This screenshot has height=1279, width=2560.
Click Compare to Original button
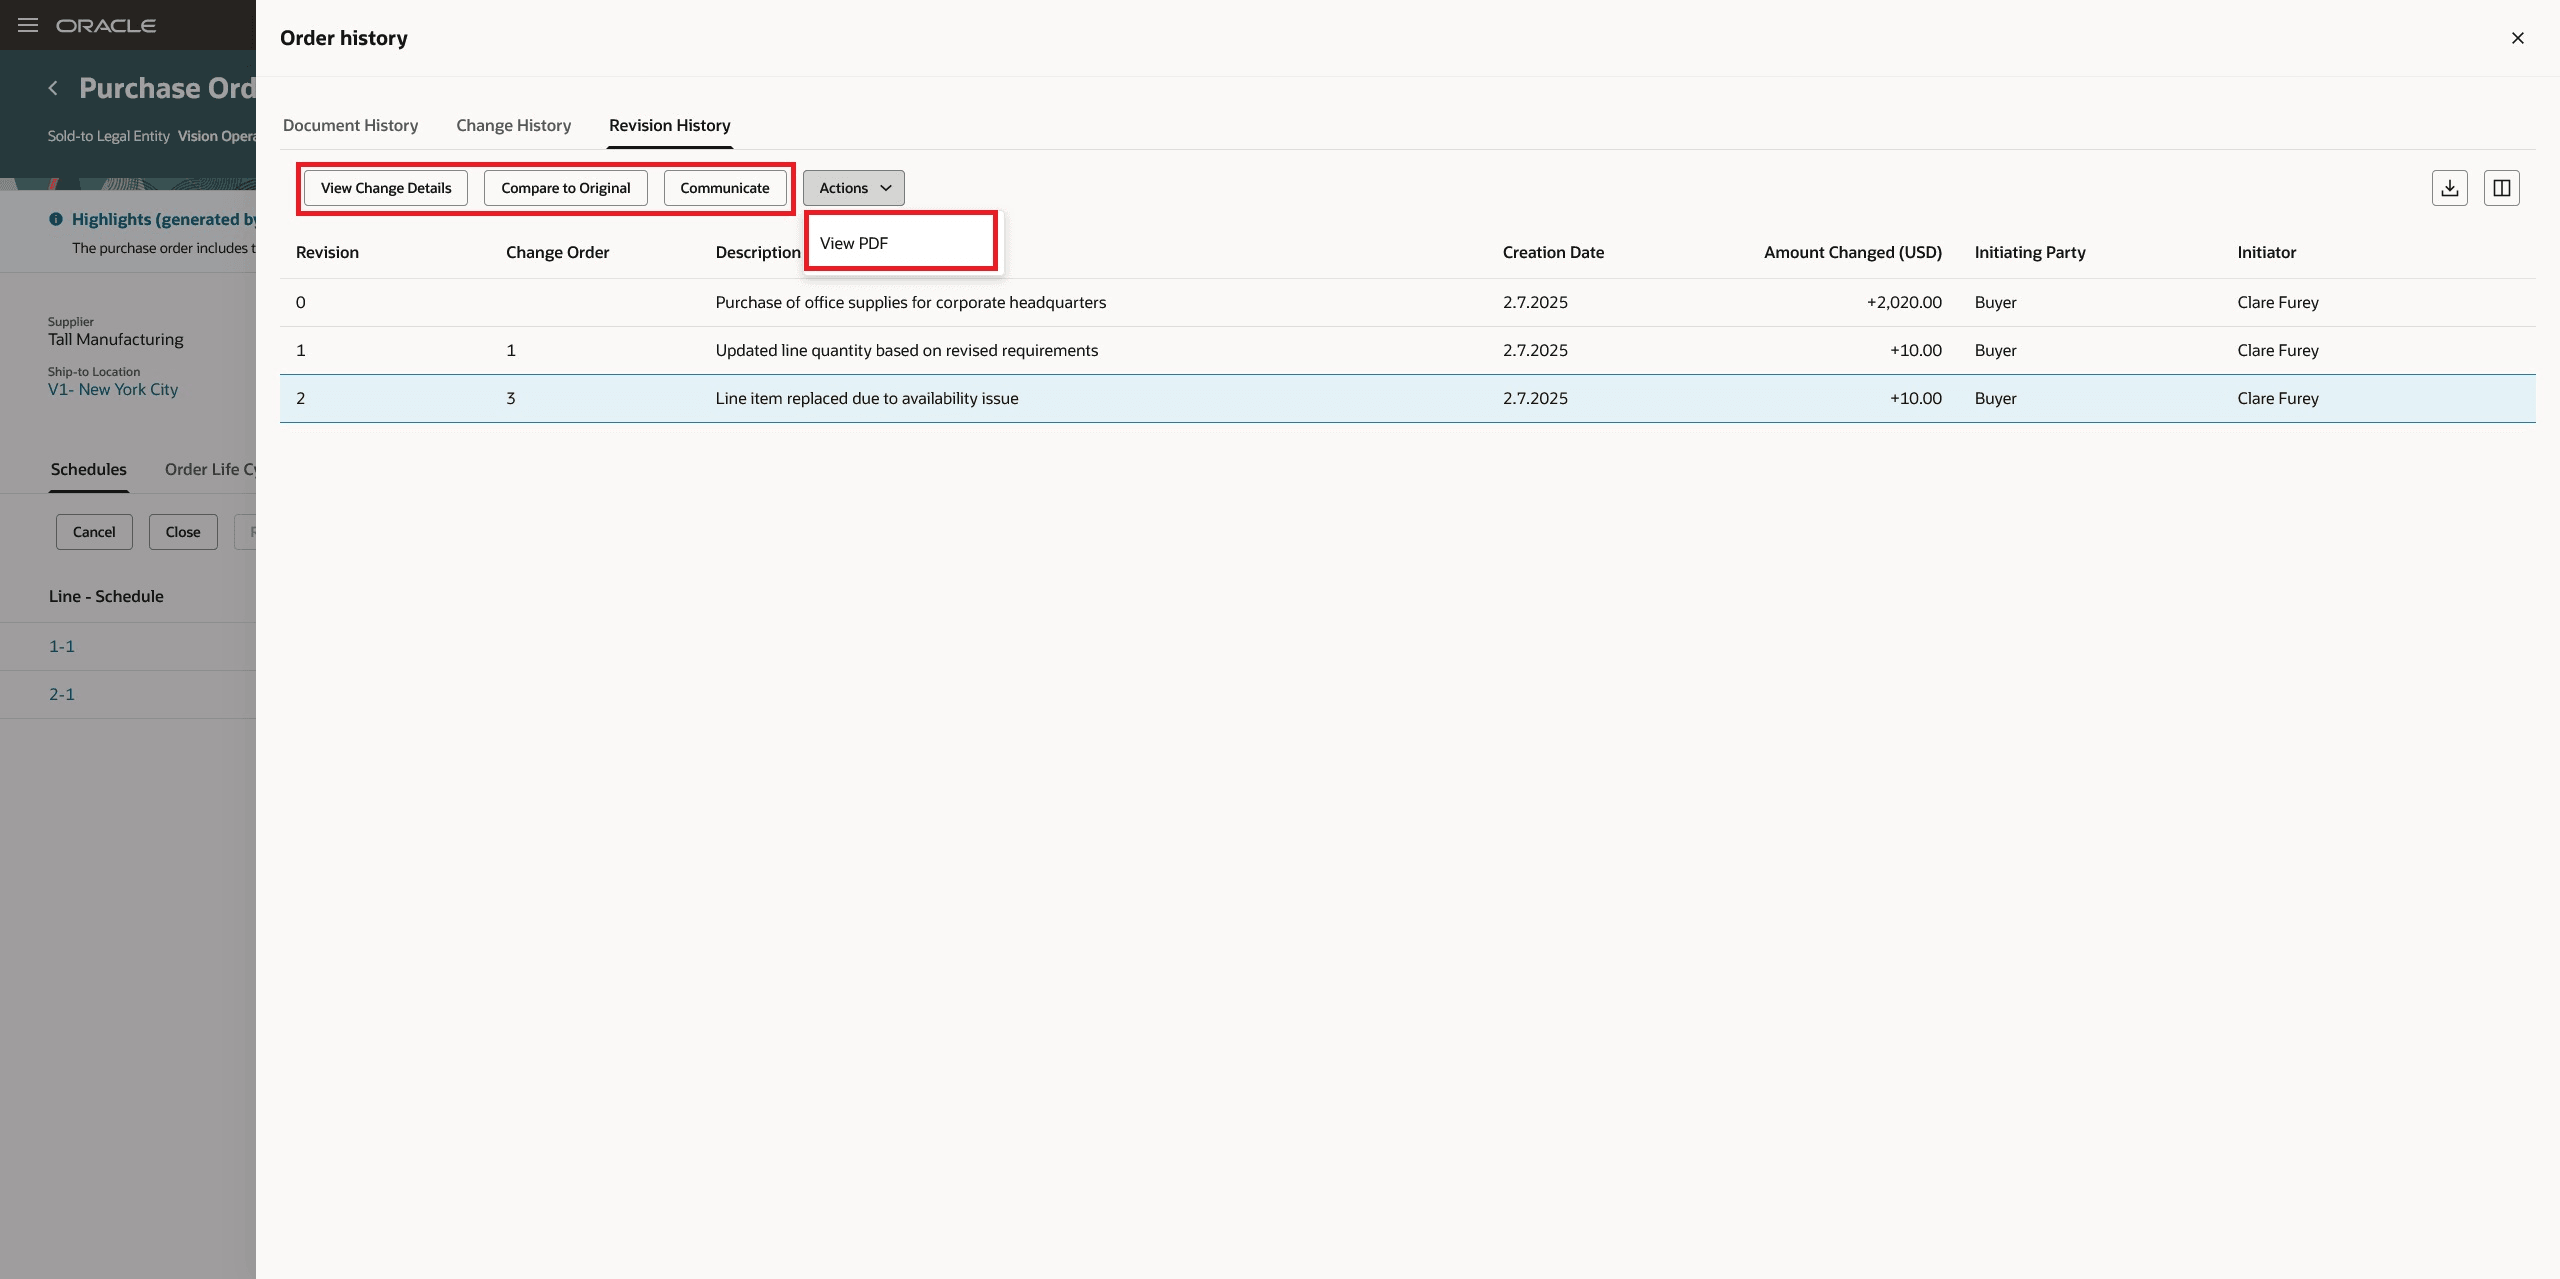pyautogui.click(x=565, y=188)
